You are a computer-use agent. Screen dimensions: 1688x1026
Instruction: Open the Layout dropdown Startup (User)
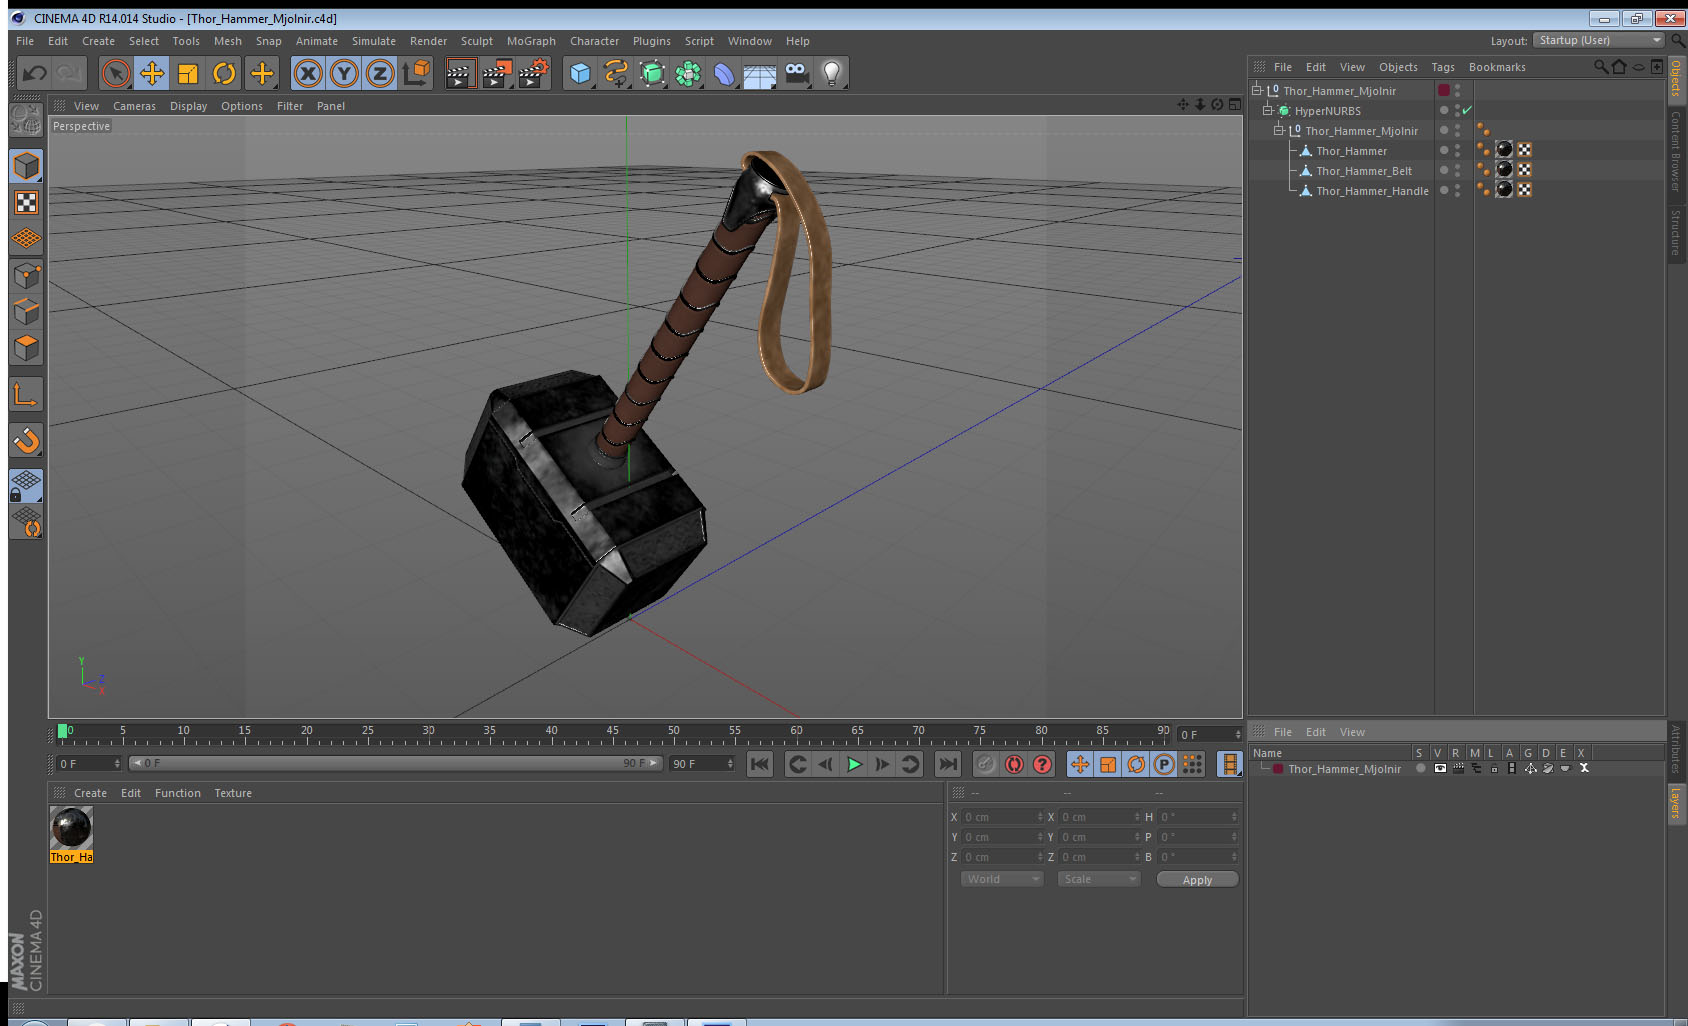(1599, 40)
